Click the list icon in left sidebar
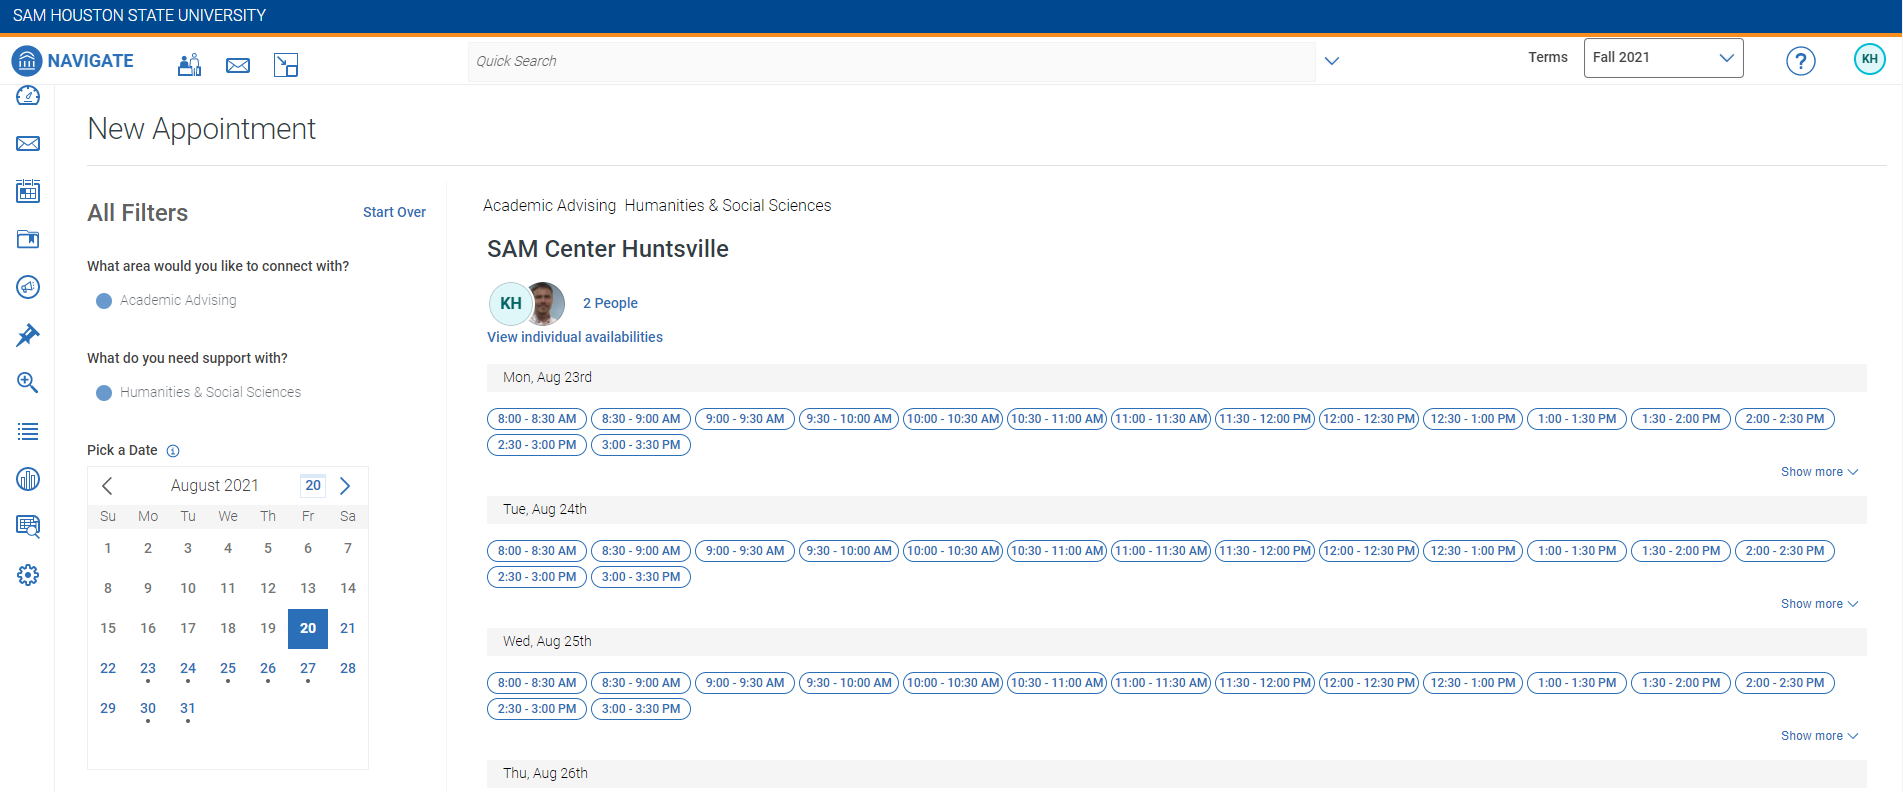This screenshot has height=792, width=1903. click(x=28, y=431)
